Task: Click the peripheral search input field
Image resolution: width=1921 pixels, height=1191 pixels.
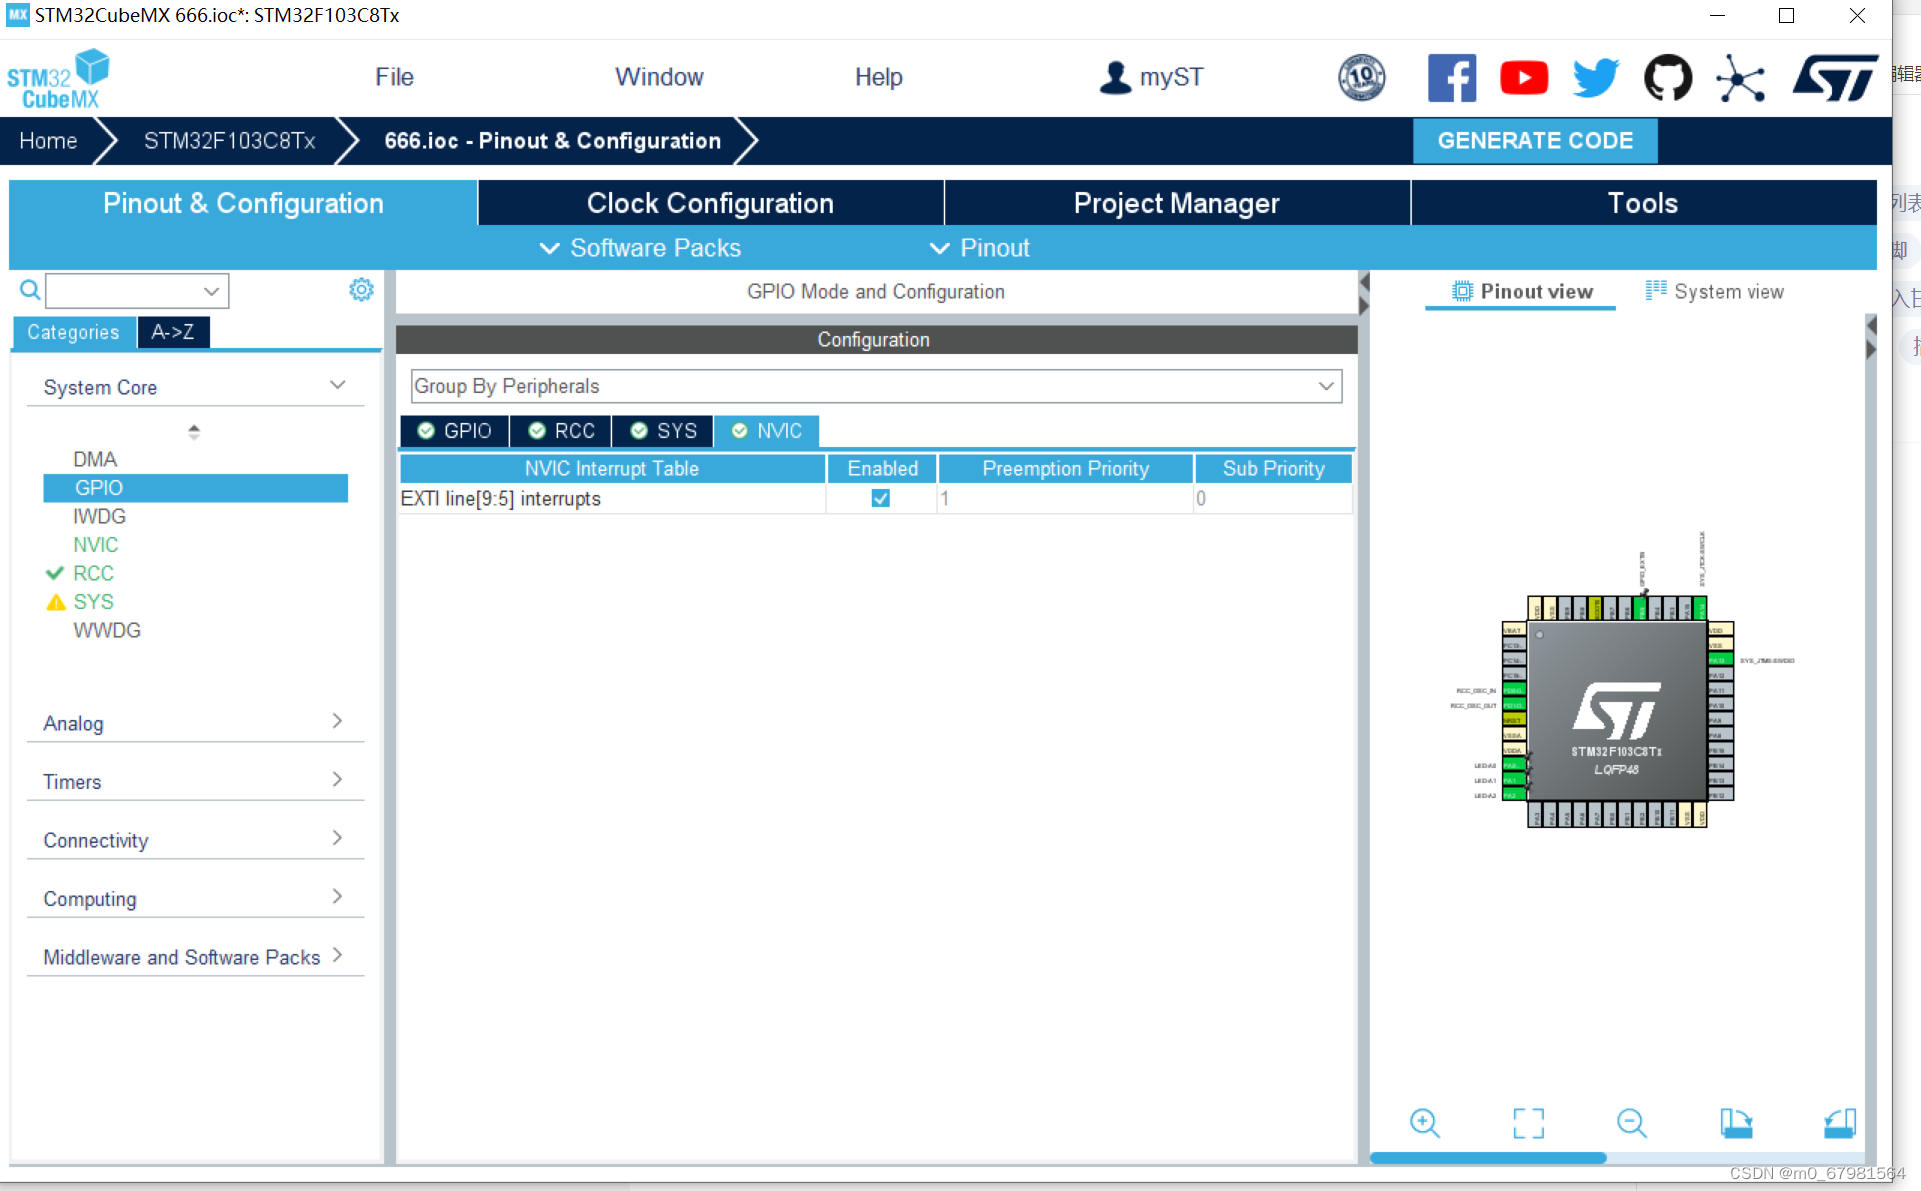Action: tap(125, 291)
